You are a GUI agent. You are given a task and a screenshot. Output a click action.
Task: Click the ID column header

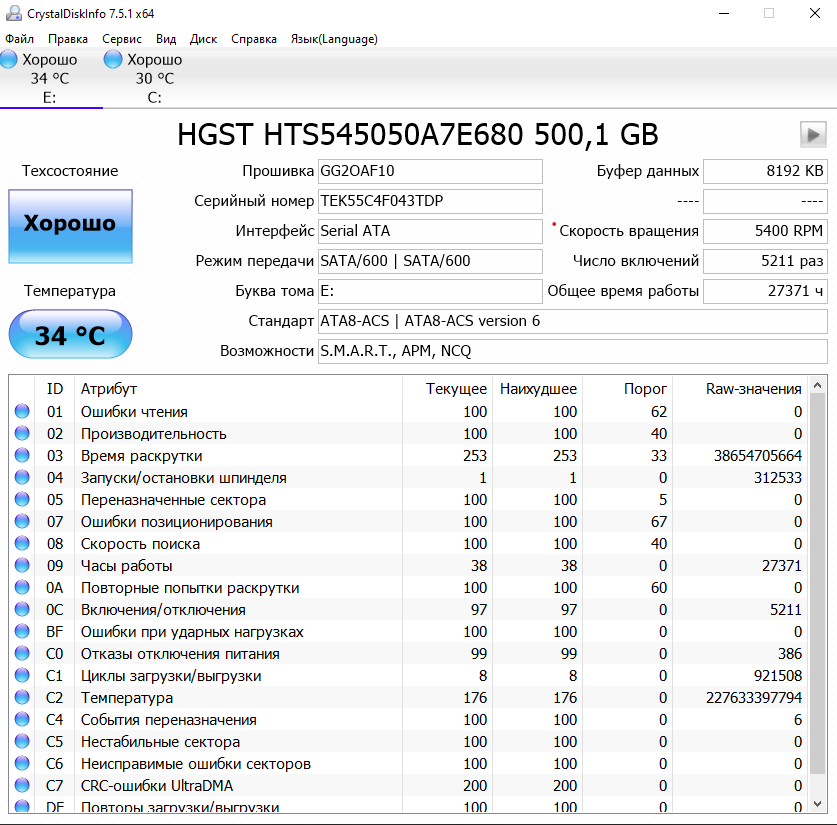tap(55, 389)
